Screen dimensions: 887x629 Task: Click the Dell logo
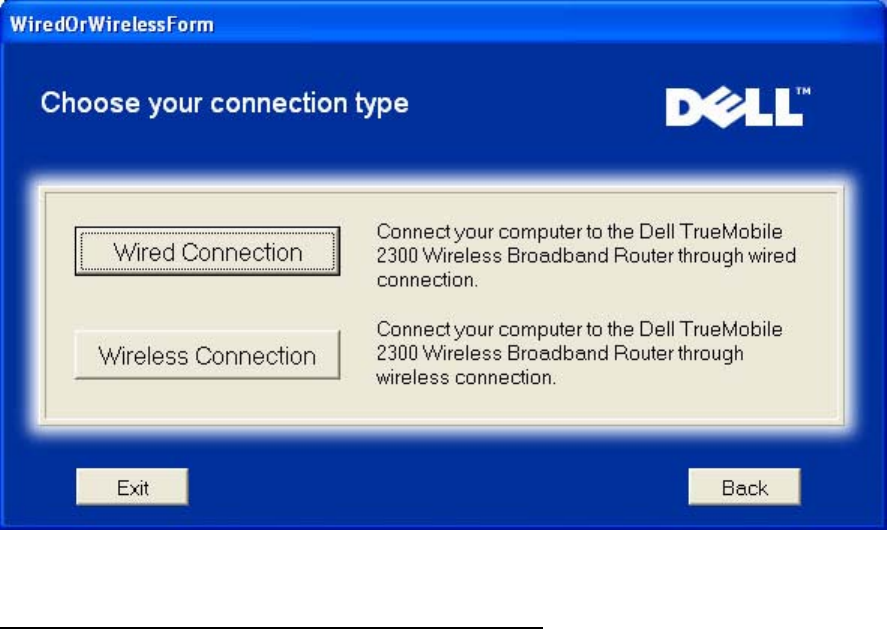click(x=733, y=106)
